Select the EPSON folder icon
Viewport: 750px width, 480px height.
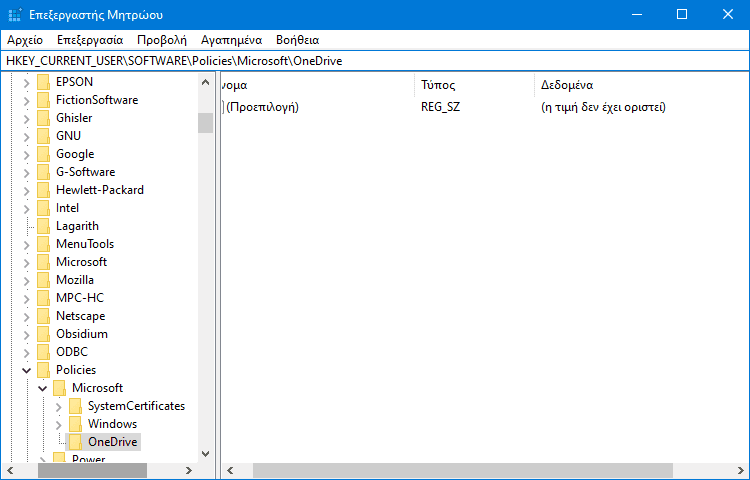[44, 82]
